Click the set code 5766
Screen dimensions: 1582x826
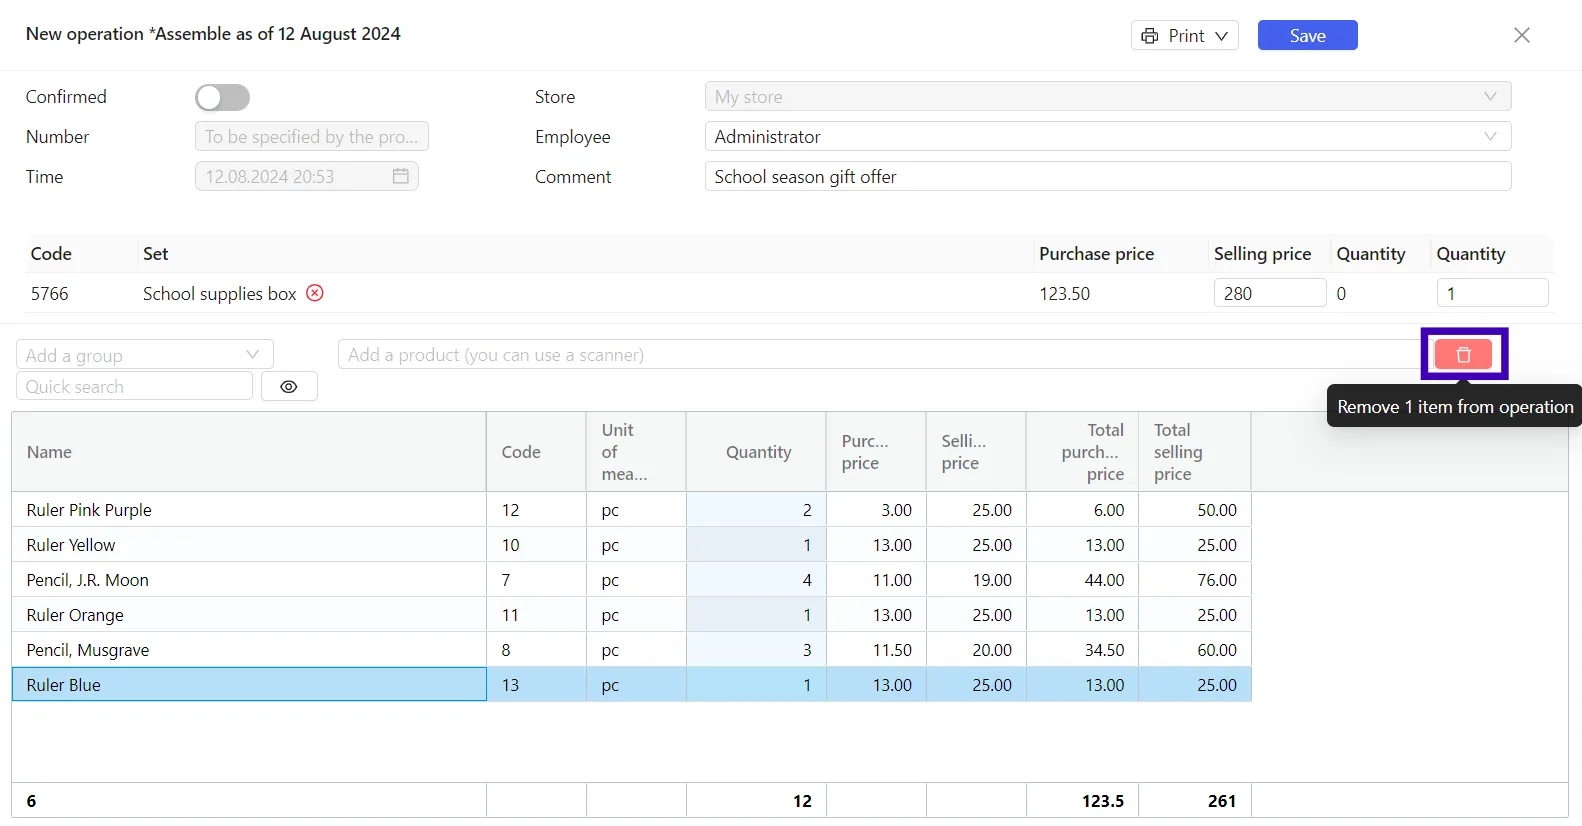pos(50,293)
